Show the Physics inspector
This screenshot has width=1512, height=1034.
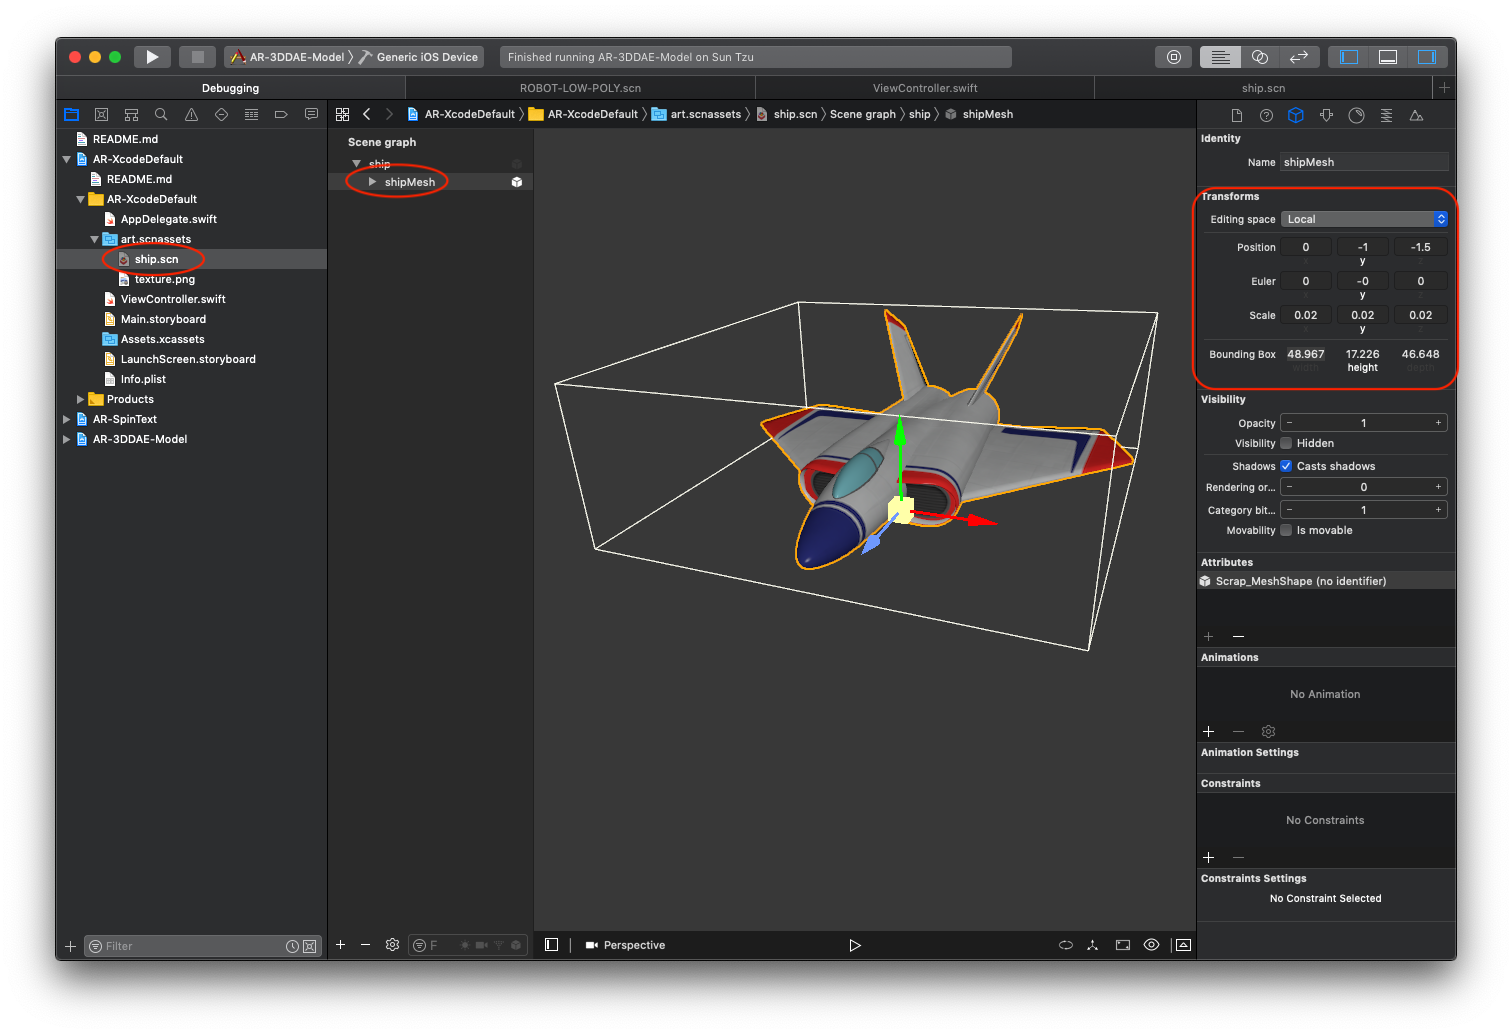click(x=1386, y=115)
